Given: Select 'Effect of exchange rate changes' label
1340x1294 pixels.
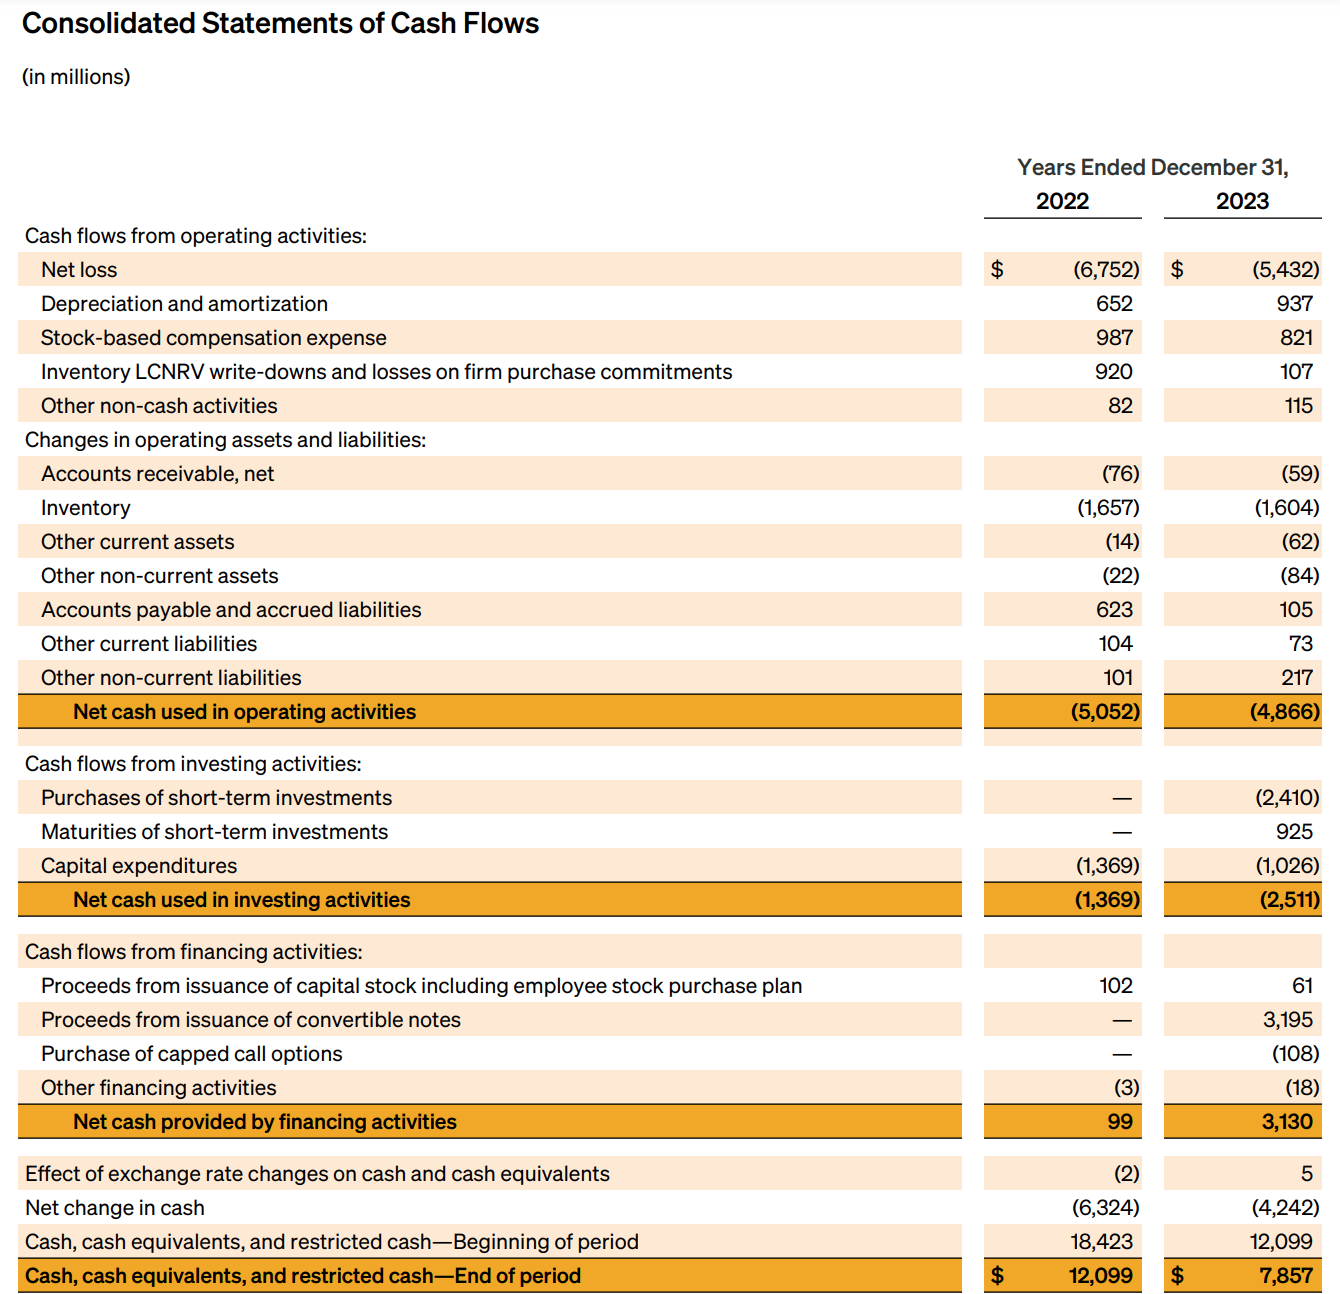Looking at the screenshot, I should coord(317,1174).
